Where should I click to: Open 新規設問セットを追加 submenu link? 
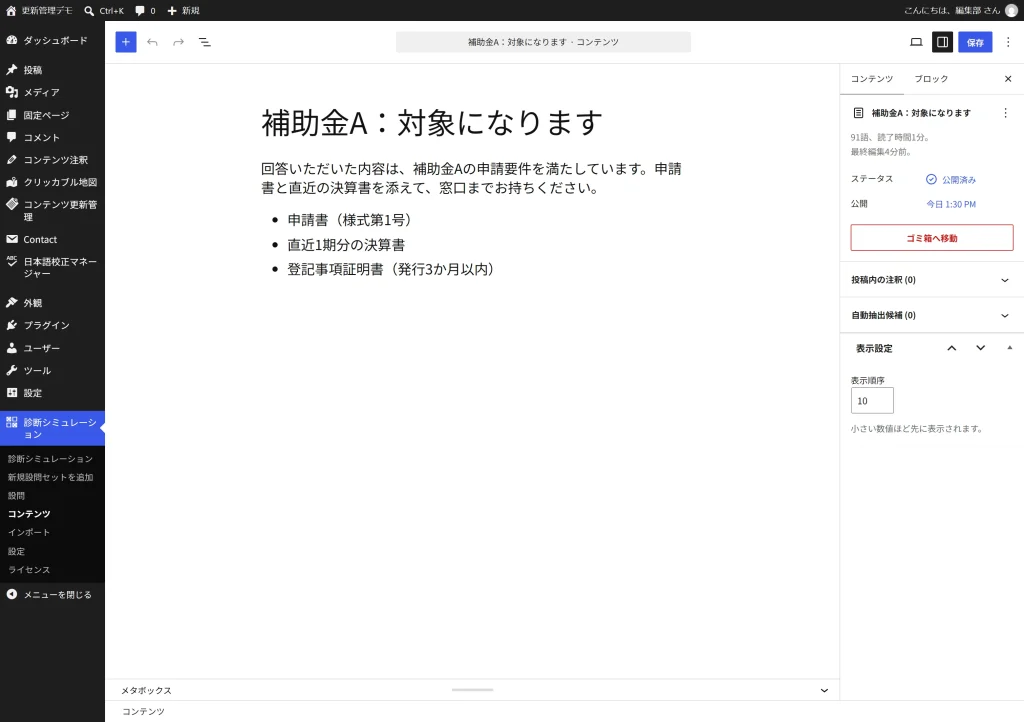[50, 477]
